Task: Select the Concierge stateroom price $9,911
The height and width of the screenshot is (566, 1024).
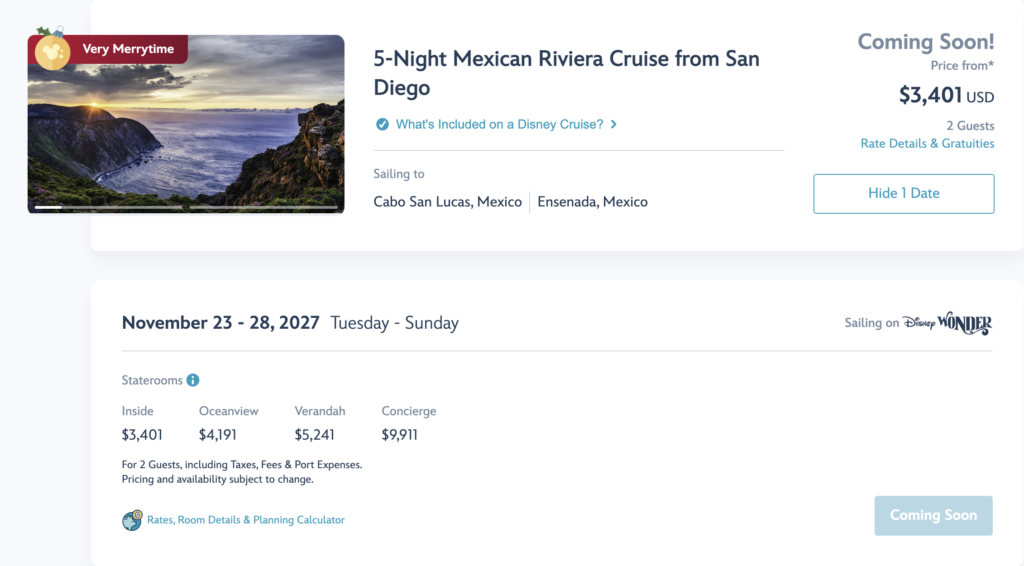Action: coord(399,435)
